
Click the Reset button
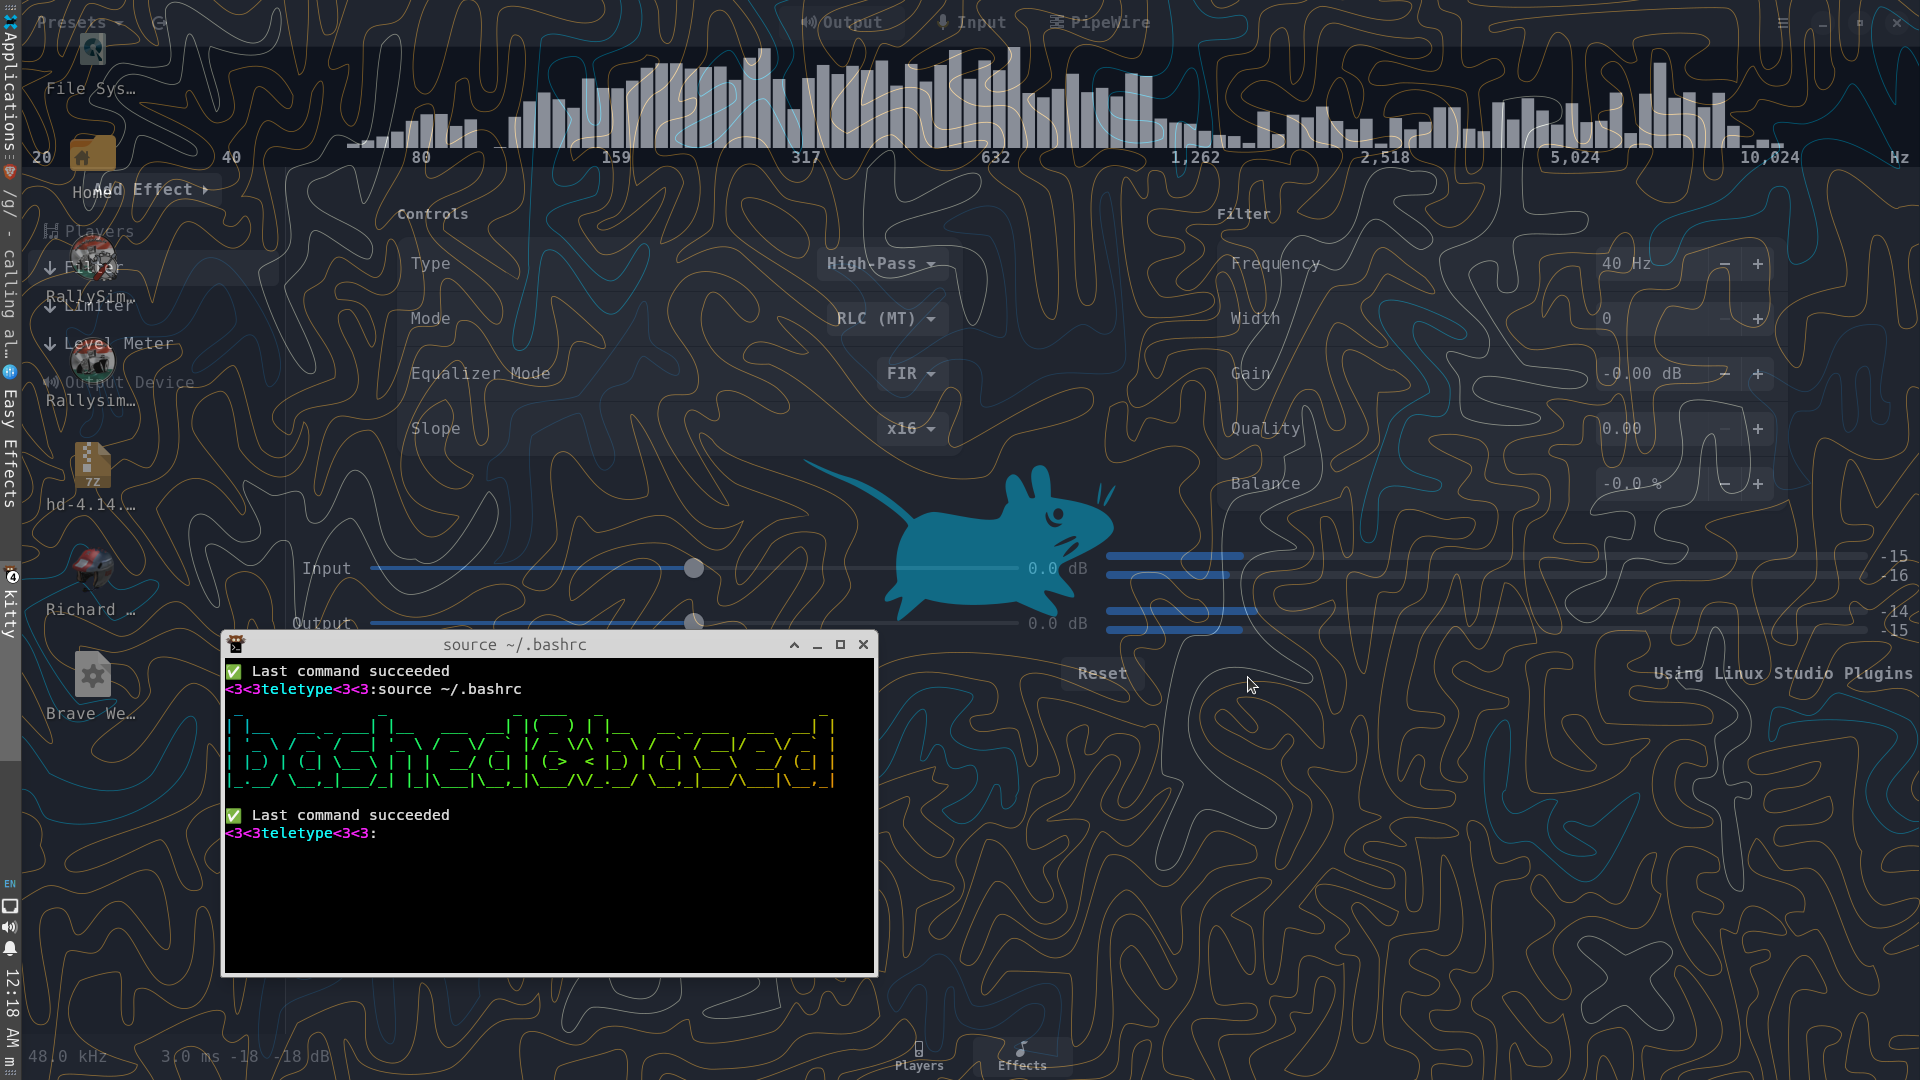pos(1102,674)
